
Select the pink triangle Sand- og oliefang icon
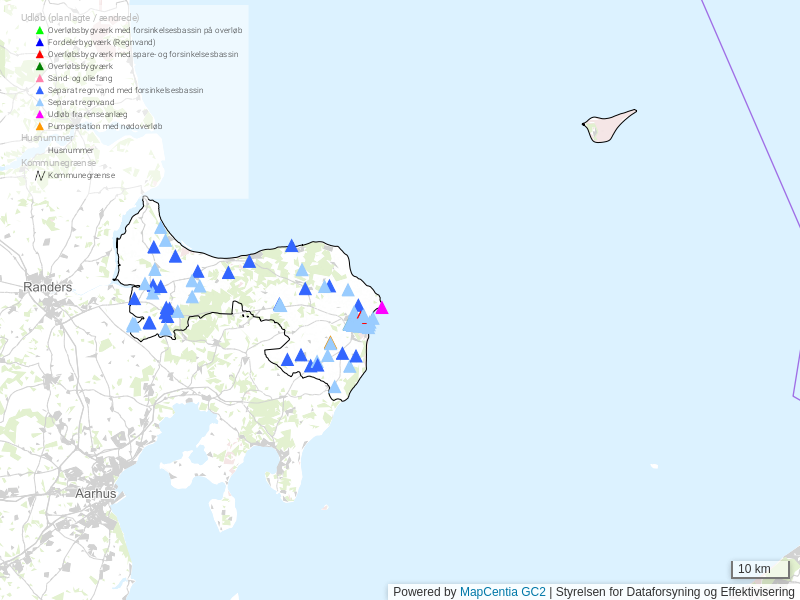point(40,78)
